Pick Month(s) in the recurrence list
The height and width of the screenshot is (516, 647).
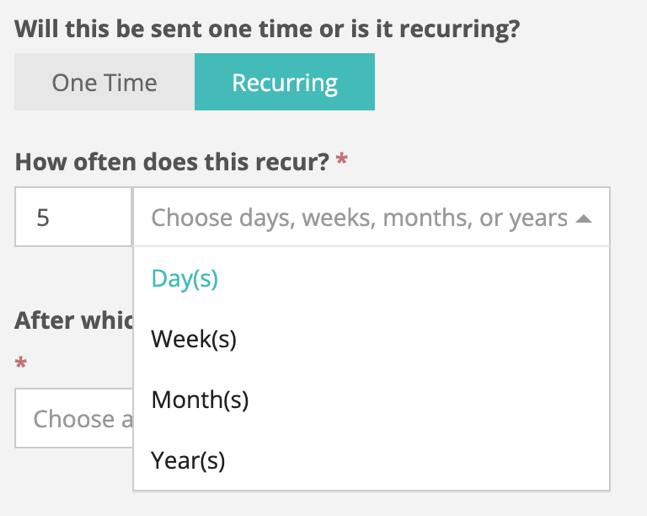pos(200,400)
